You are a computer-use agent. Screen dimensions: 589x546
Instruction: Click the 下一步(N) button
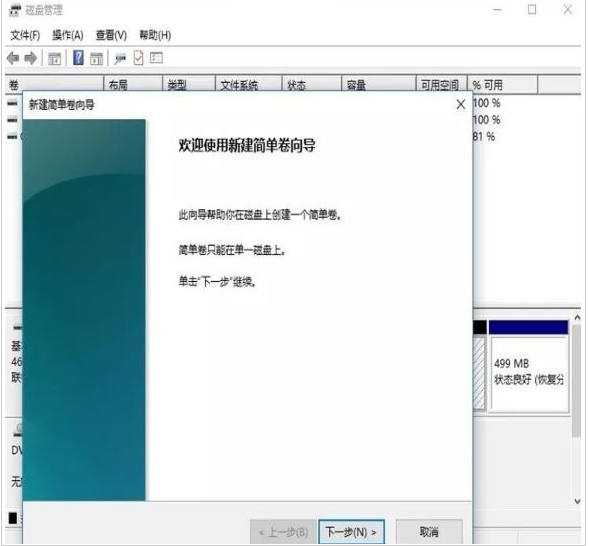click(x=351, y=532)
